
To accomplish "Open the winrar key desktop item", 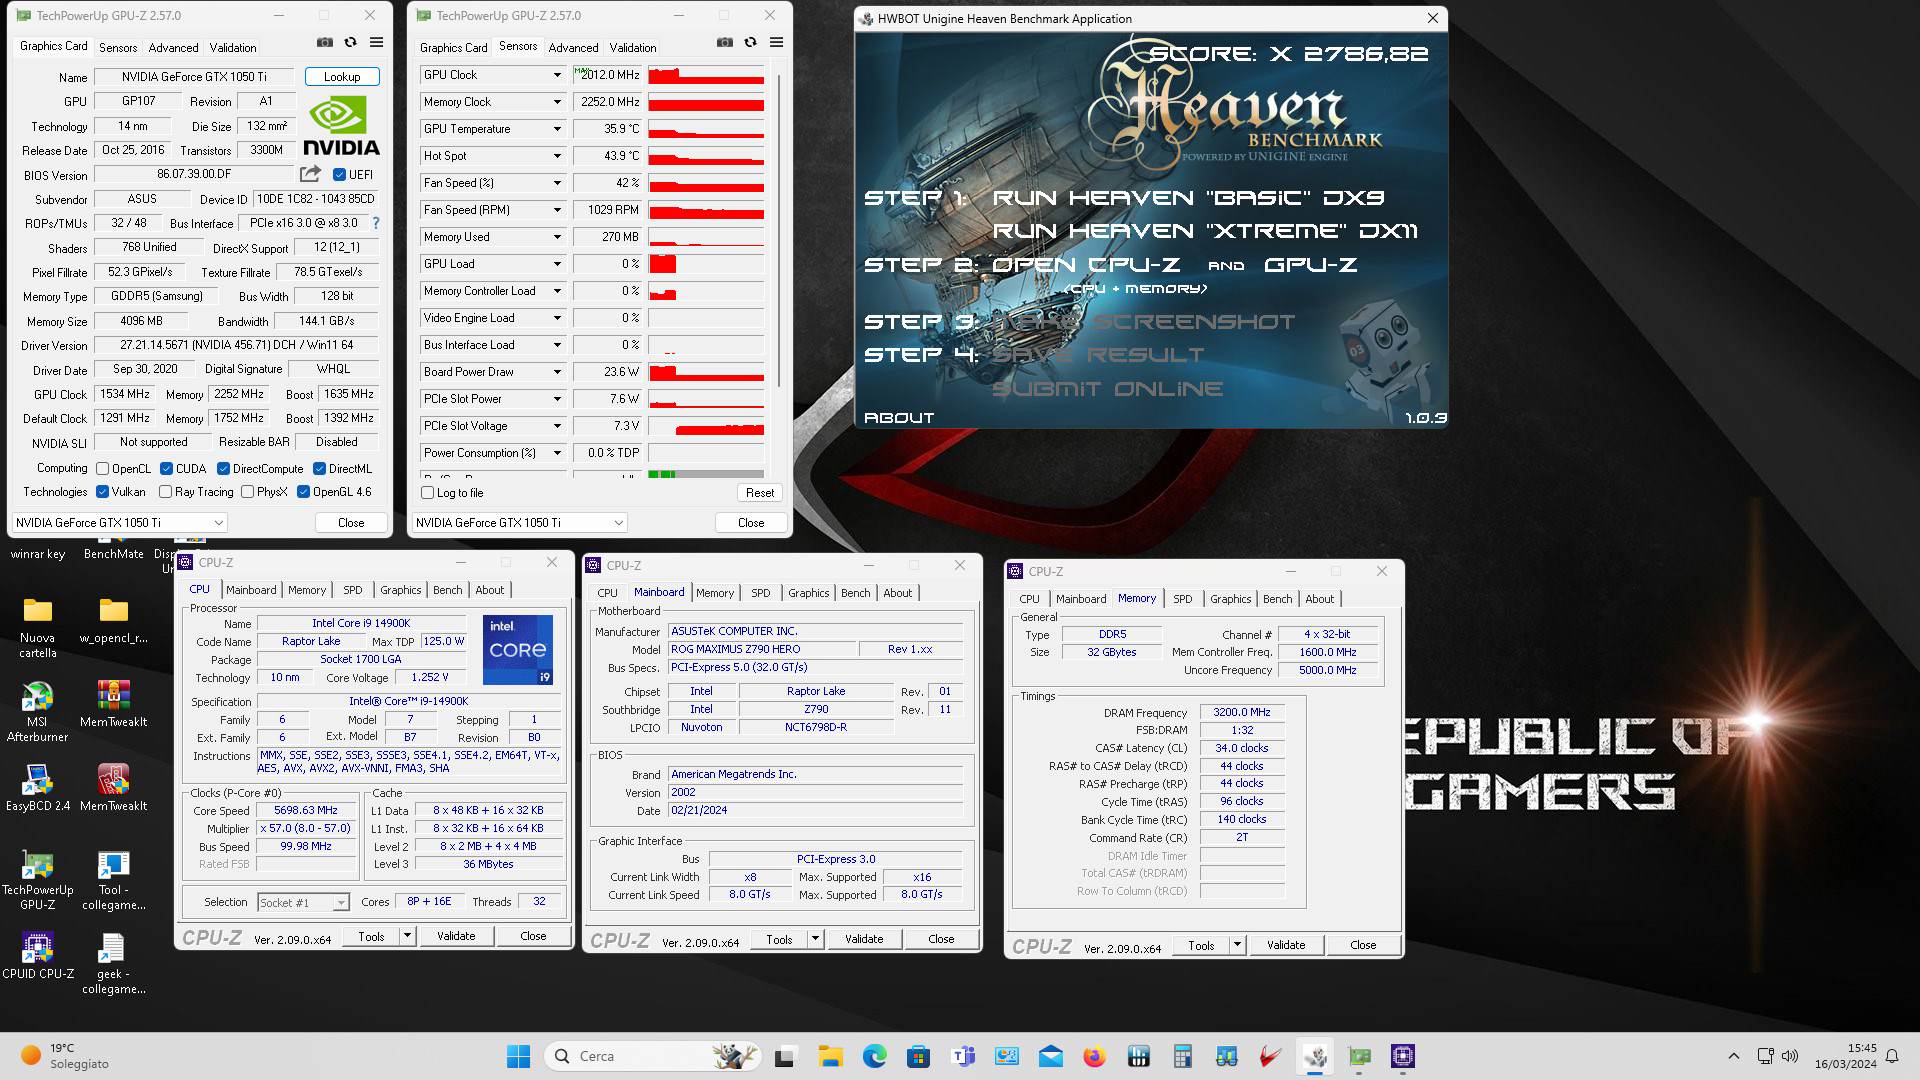I will (x=37, y=553).
